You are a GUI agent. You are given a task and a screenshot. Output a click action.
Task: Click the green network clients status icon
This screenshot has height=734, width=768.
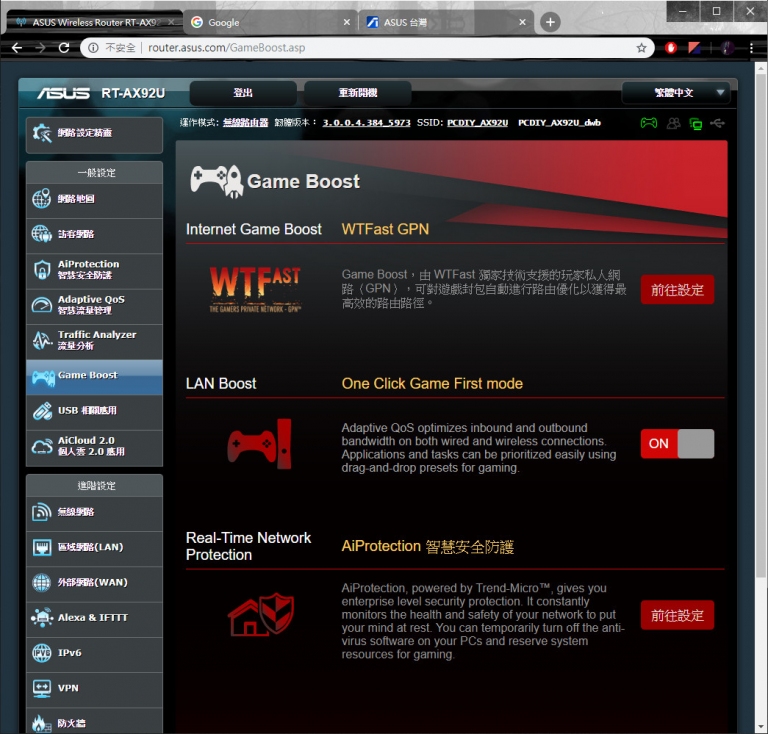(x=696, y=124)
